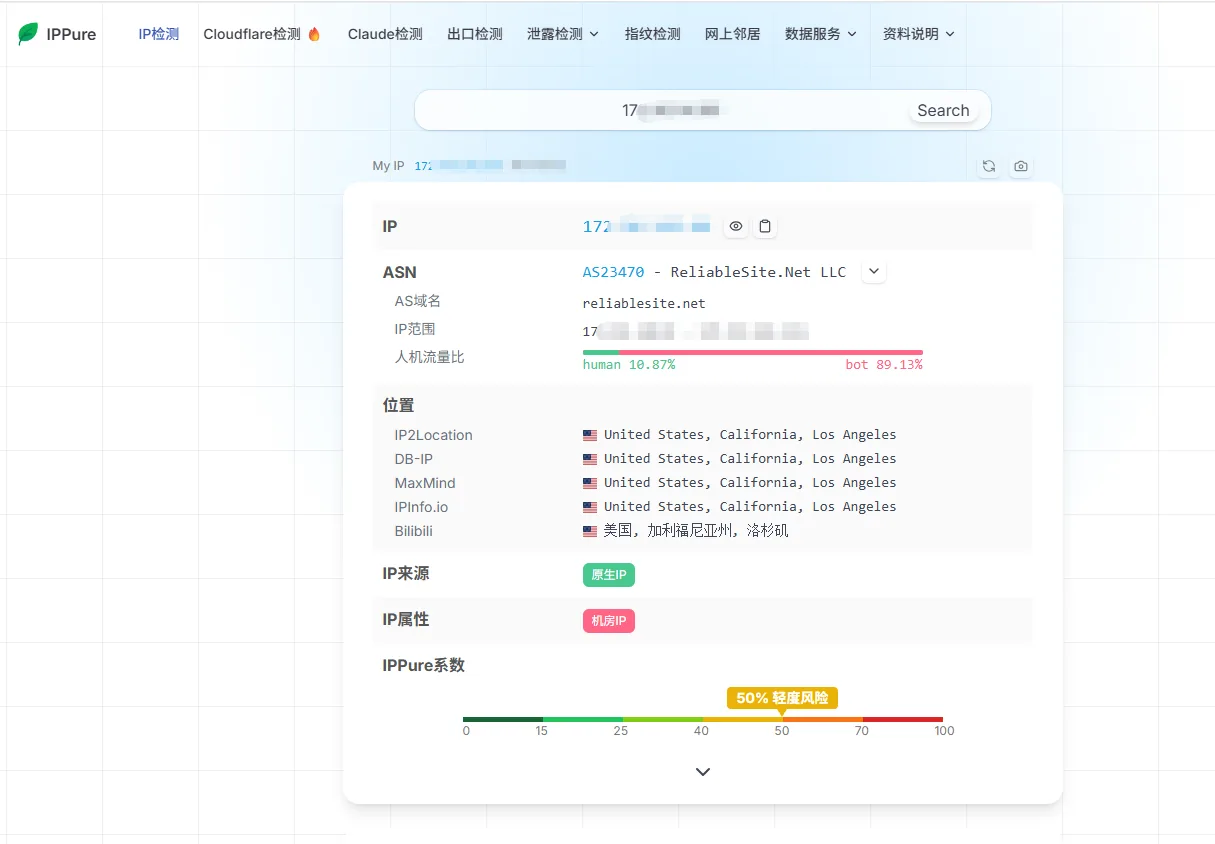Click the ReliableSite.Net LLC text

point(758,272)
